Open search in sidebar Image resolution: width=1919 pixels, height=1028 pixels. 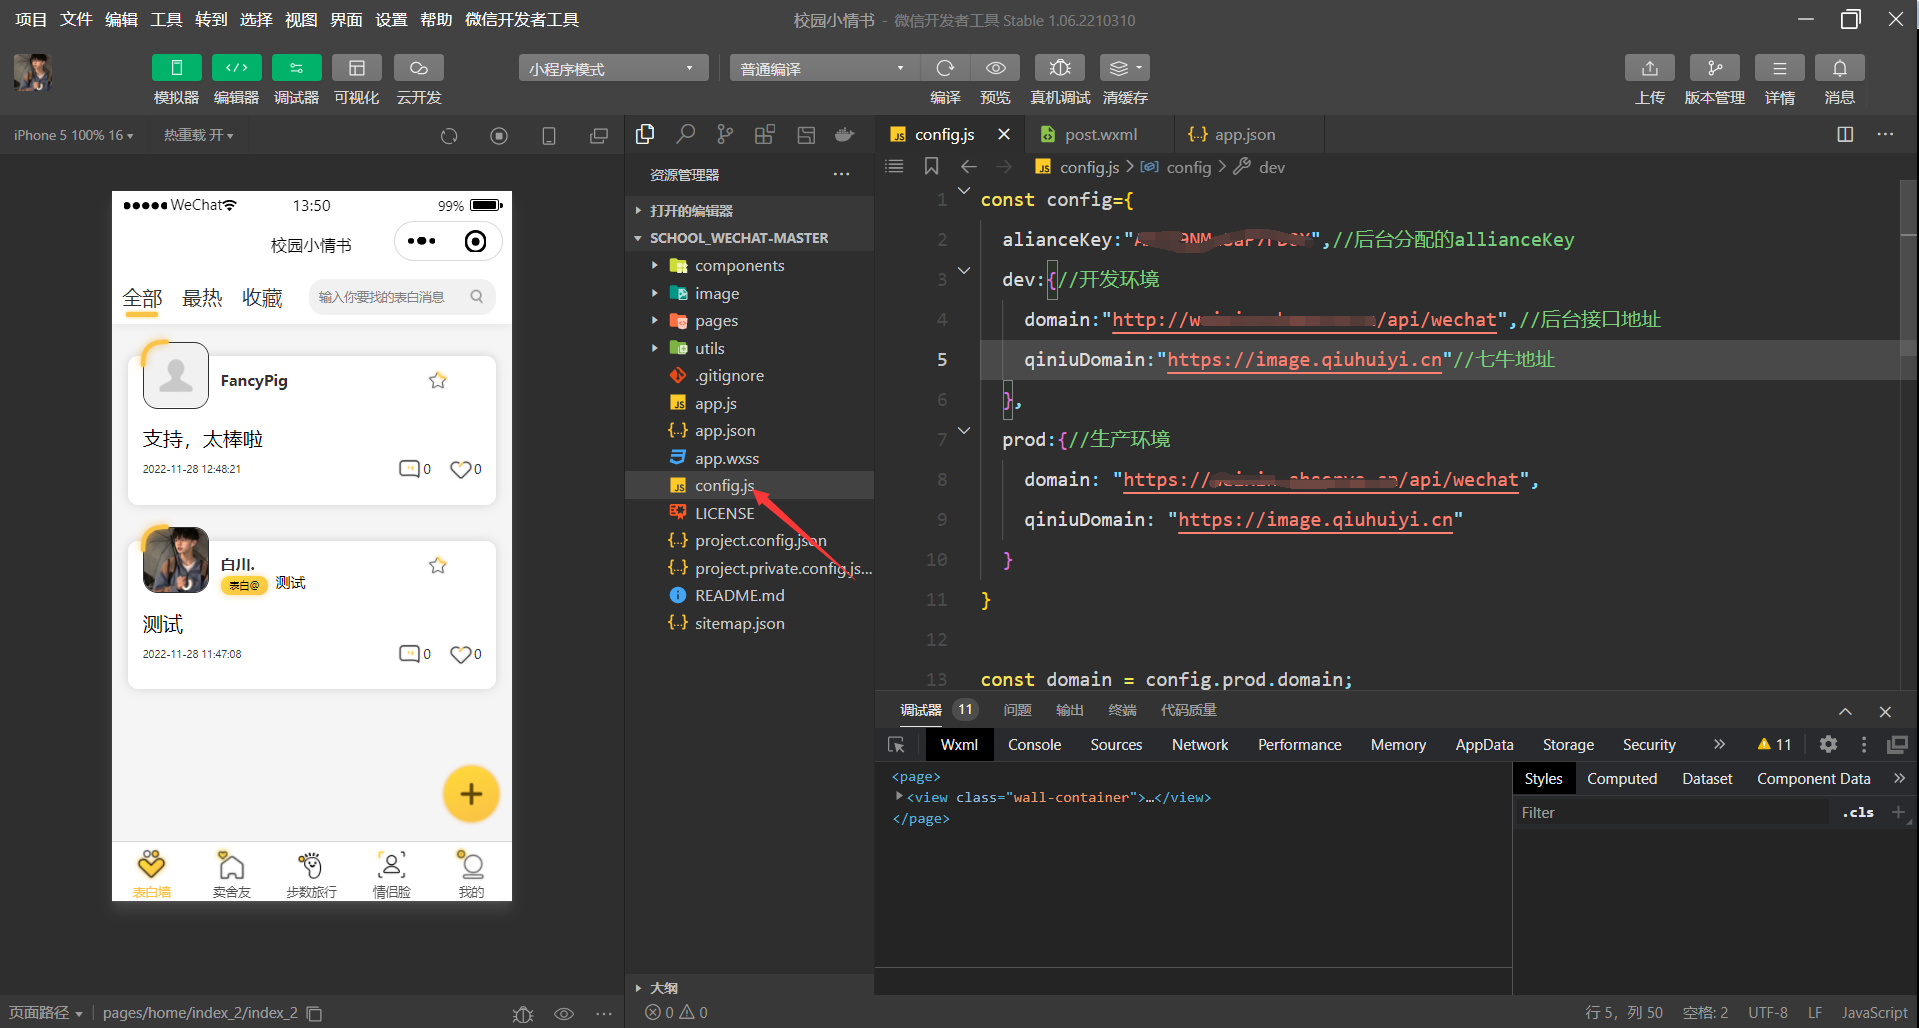tap(686, 134)
